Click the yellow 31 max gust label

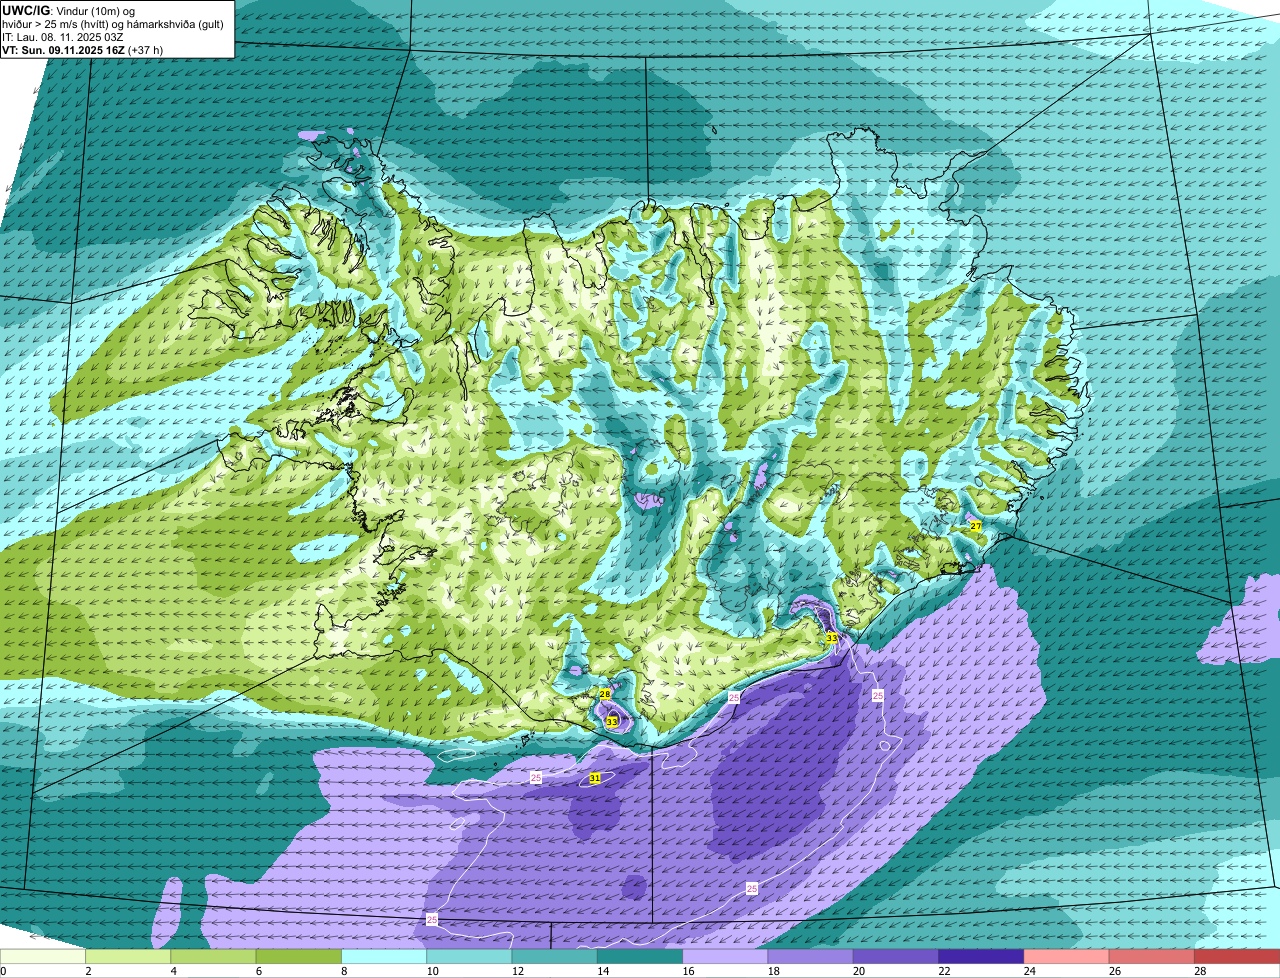pos(595,778)
